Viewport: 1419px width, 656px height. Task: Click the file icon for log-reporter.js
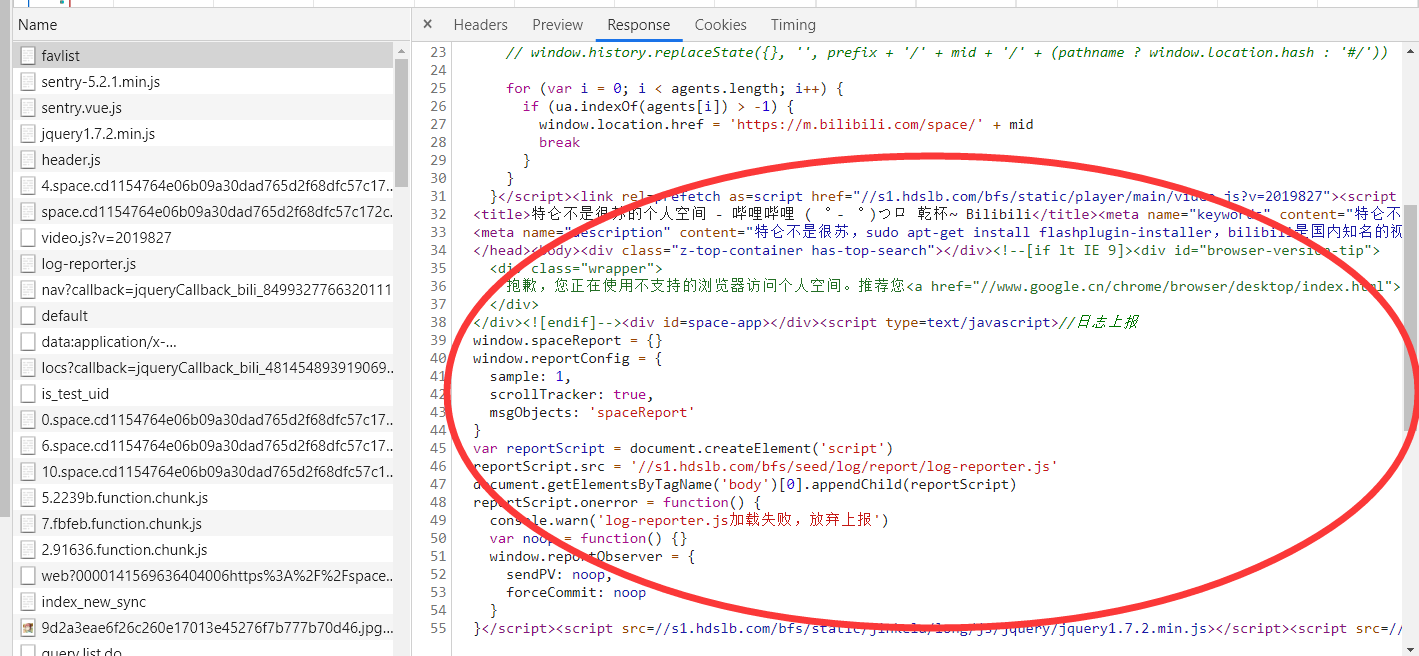pos(28,264)
